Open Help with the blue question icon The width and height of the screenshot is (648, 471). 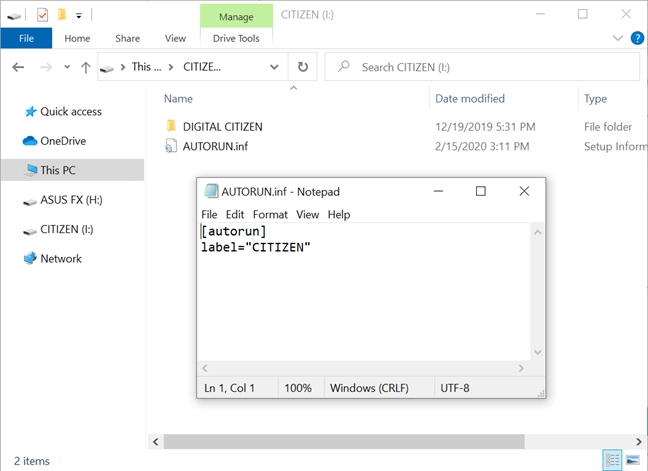(x=637, y=38)
